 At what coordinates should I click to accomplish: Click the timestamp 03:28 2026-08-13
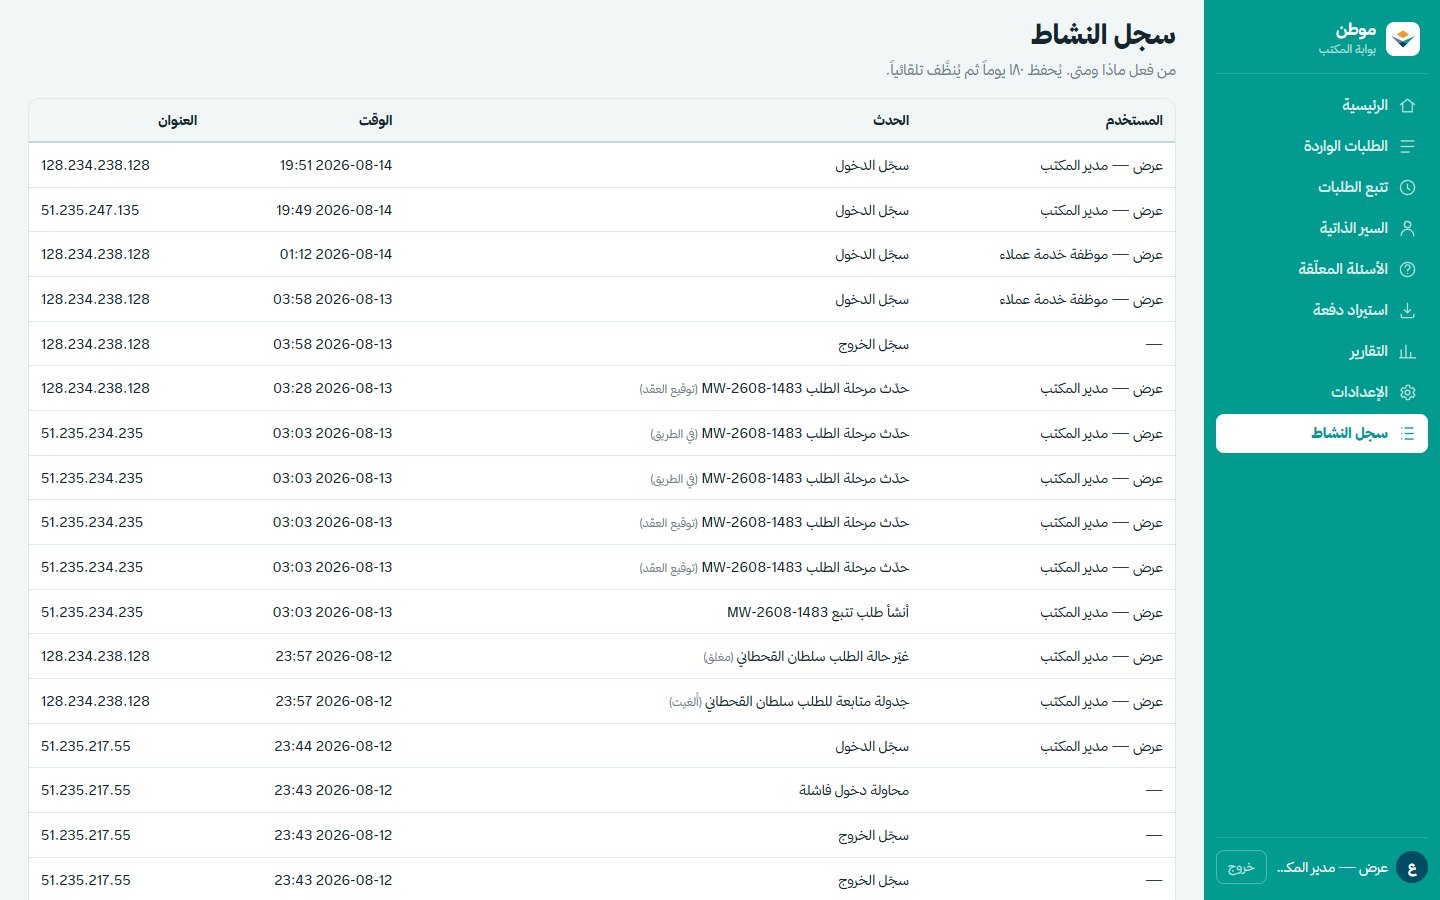[x=333, y=388]
